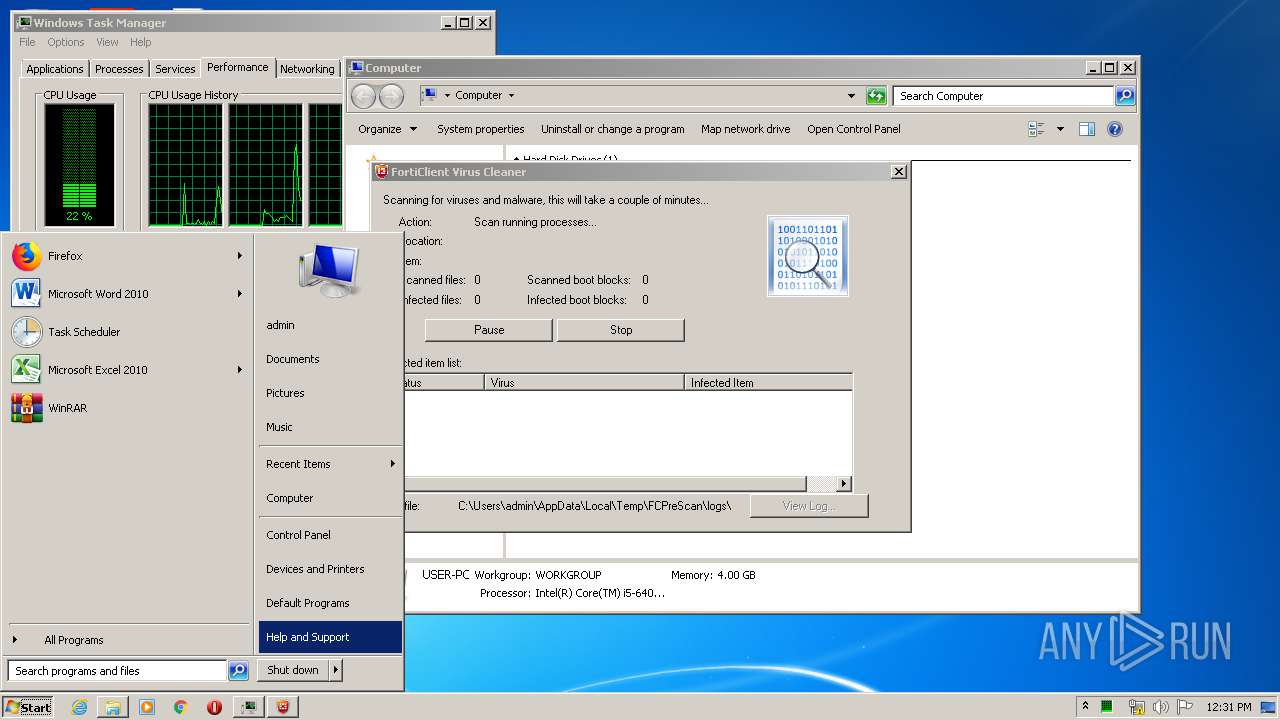Expand the Organize dropdown menu
The image size is (1280, 720).
(x=388, y=129)
